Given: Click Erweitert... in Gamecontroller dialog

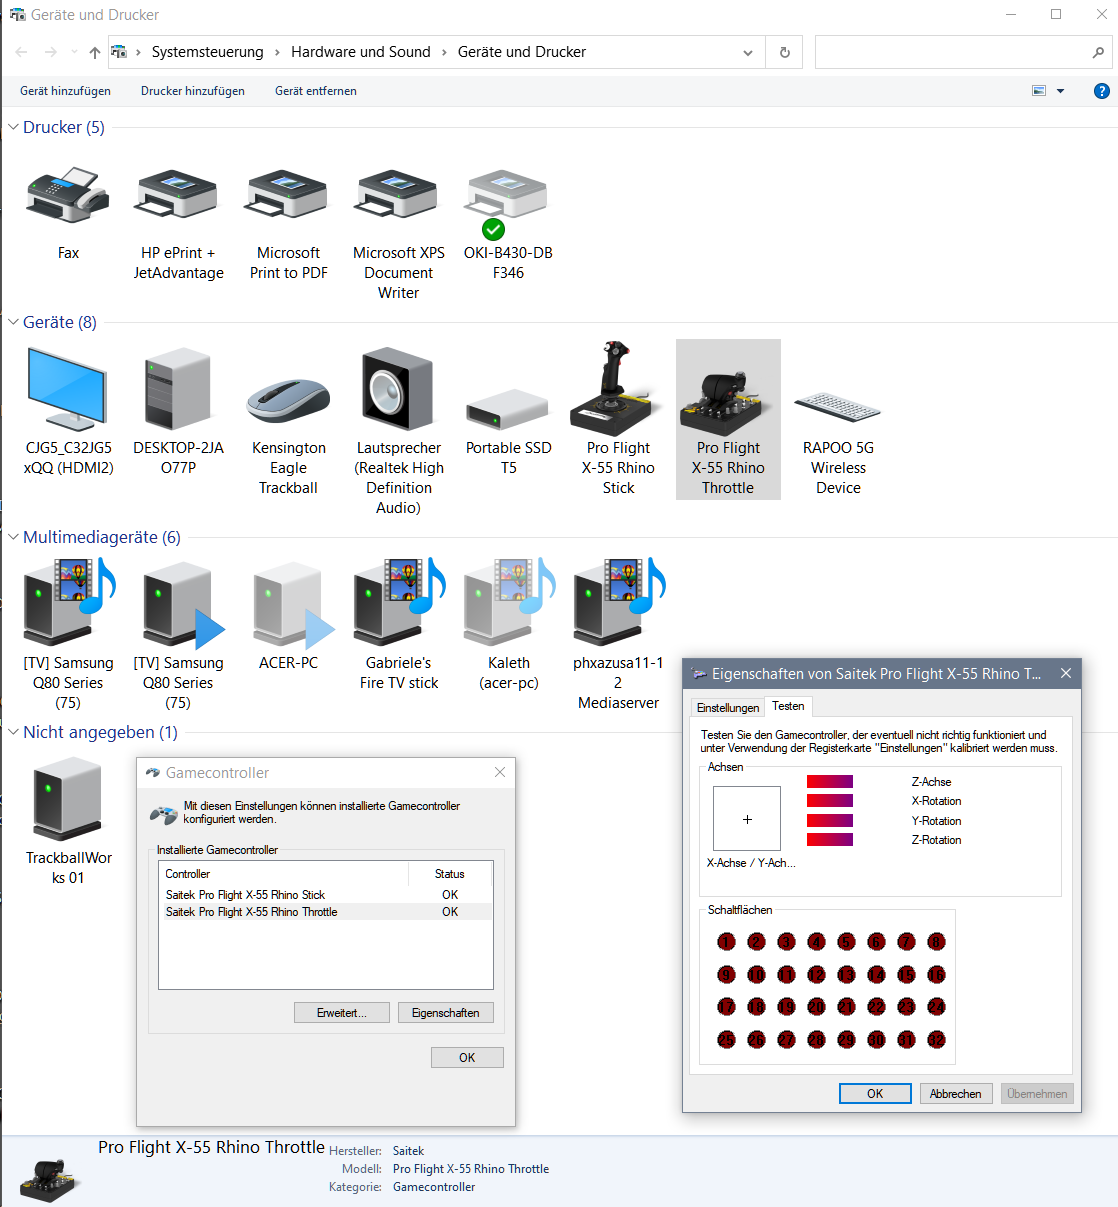Looking at the screenshot, I should click(x=342, y=1013).
